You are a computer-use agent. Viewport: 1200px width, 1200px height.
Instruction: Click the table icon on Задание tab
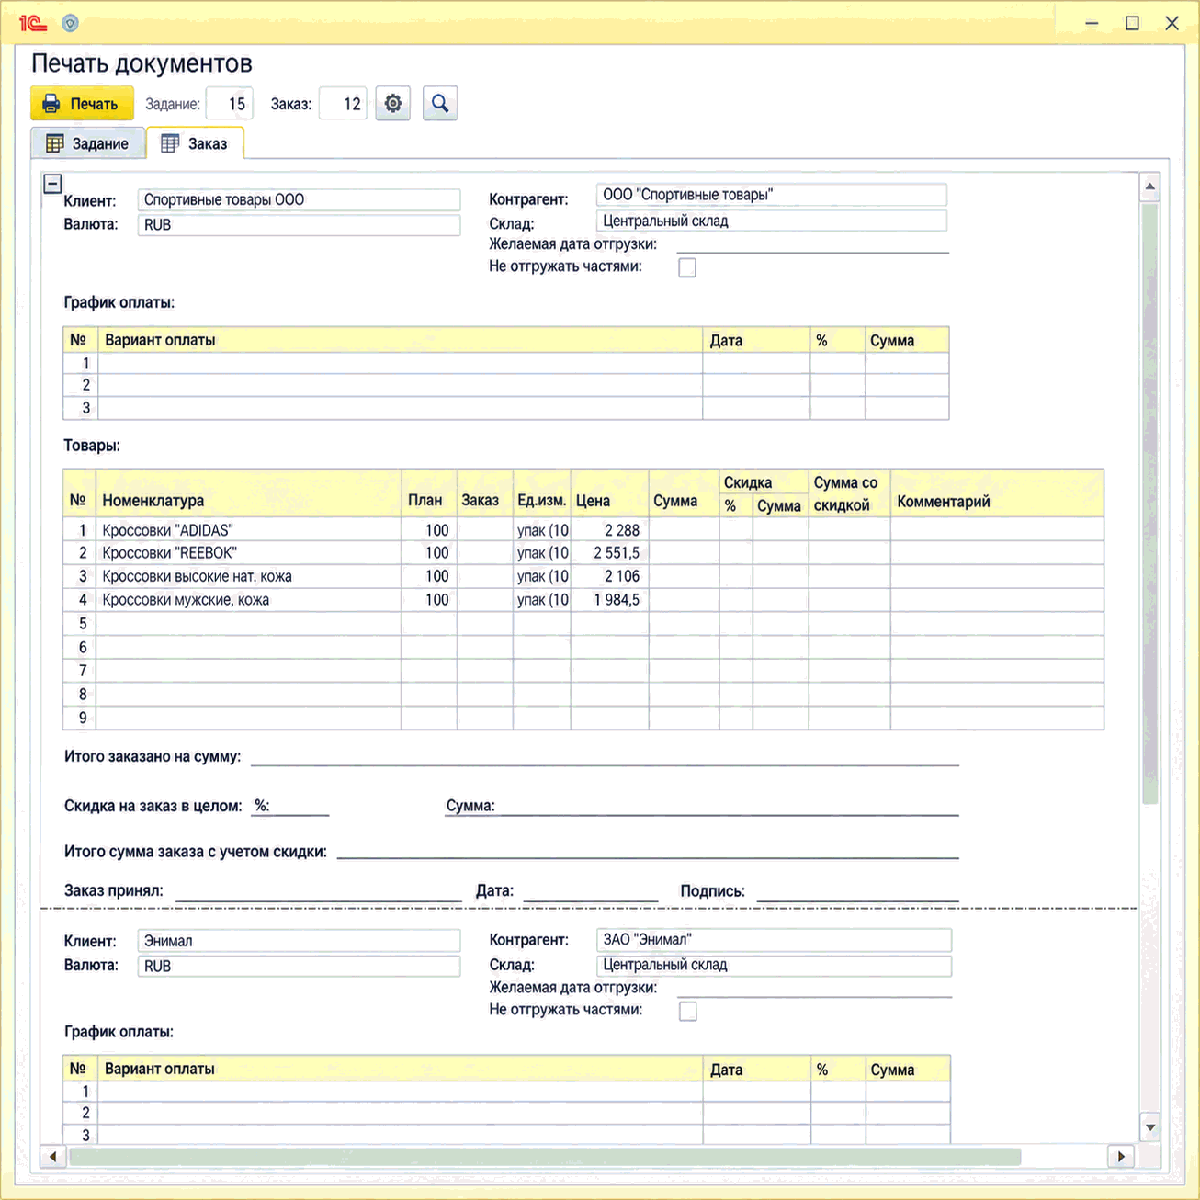55,143
